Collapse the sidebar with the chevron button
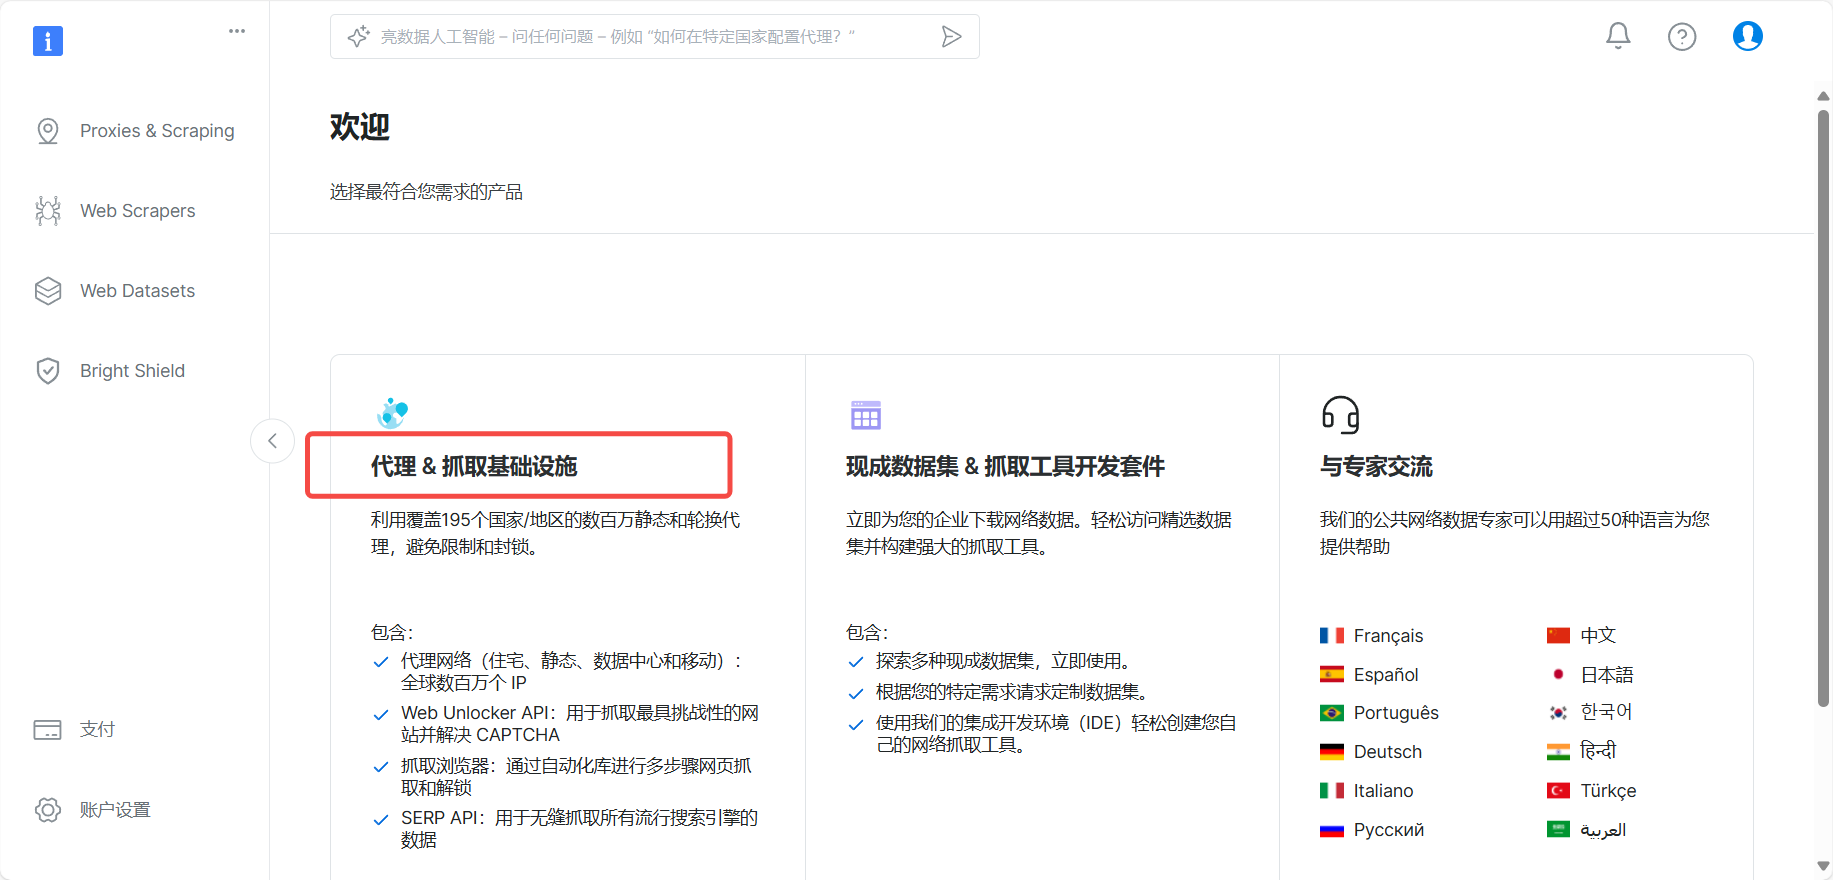 [x=272, y=441]
